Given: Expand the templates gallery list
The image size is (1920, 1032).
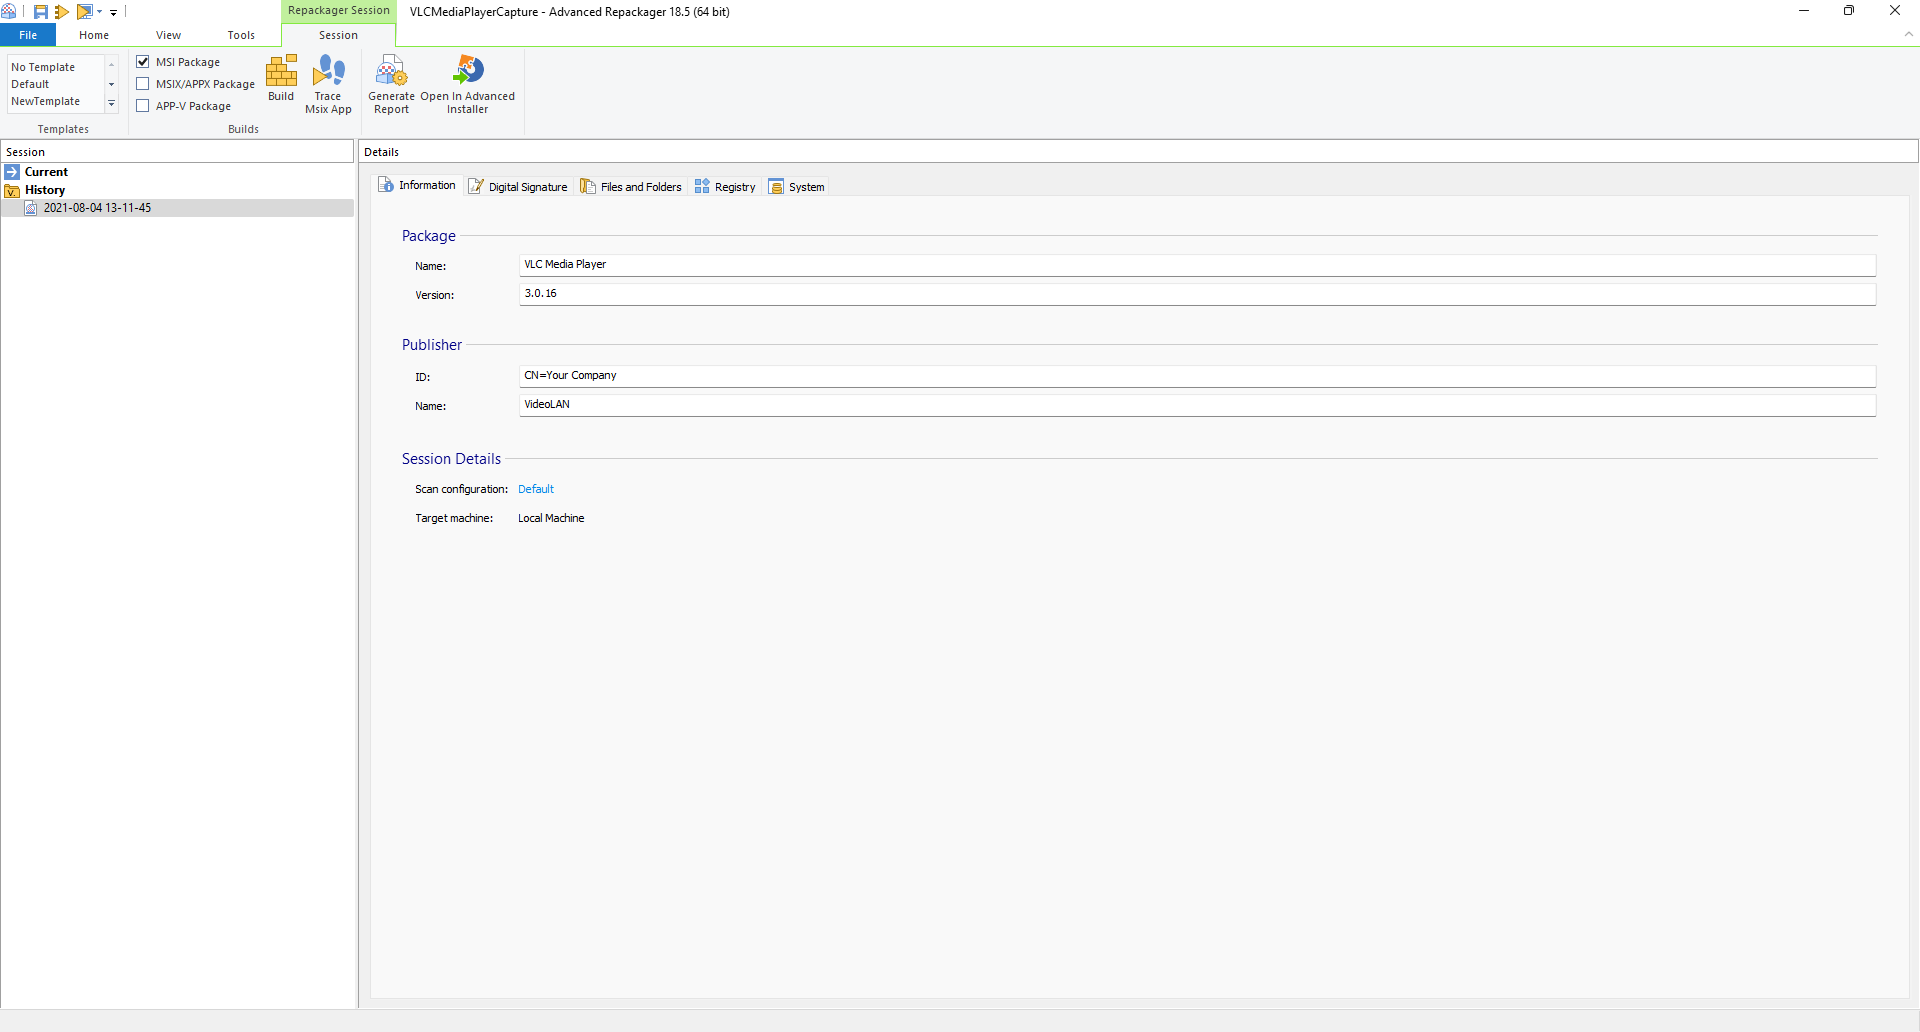Looking at the screenshot, I should (111, 103).
